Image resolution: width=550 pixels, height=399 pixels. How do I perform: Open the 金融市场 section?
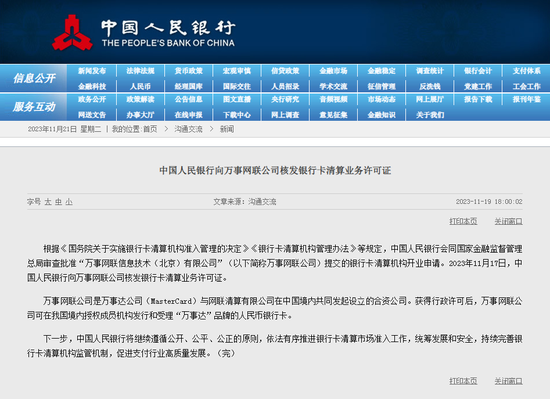coord(333,71)
